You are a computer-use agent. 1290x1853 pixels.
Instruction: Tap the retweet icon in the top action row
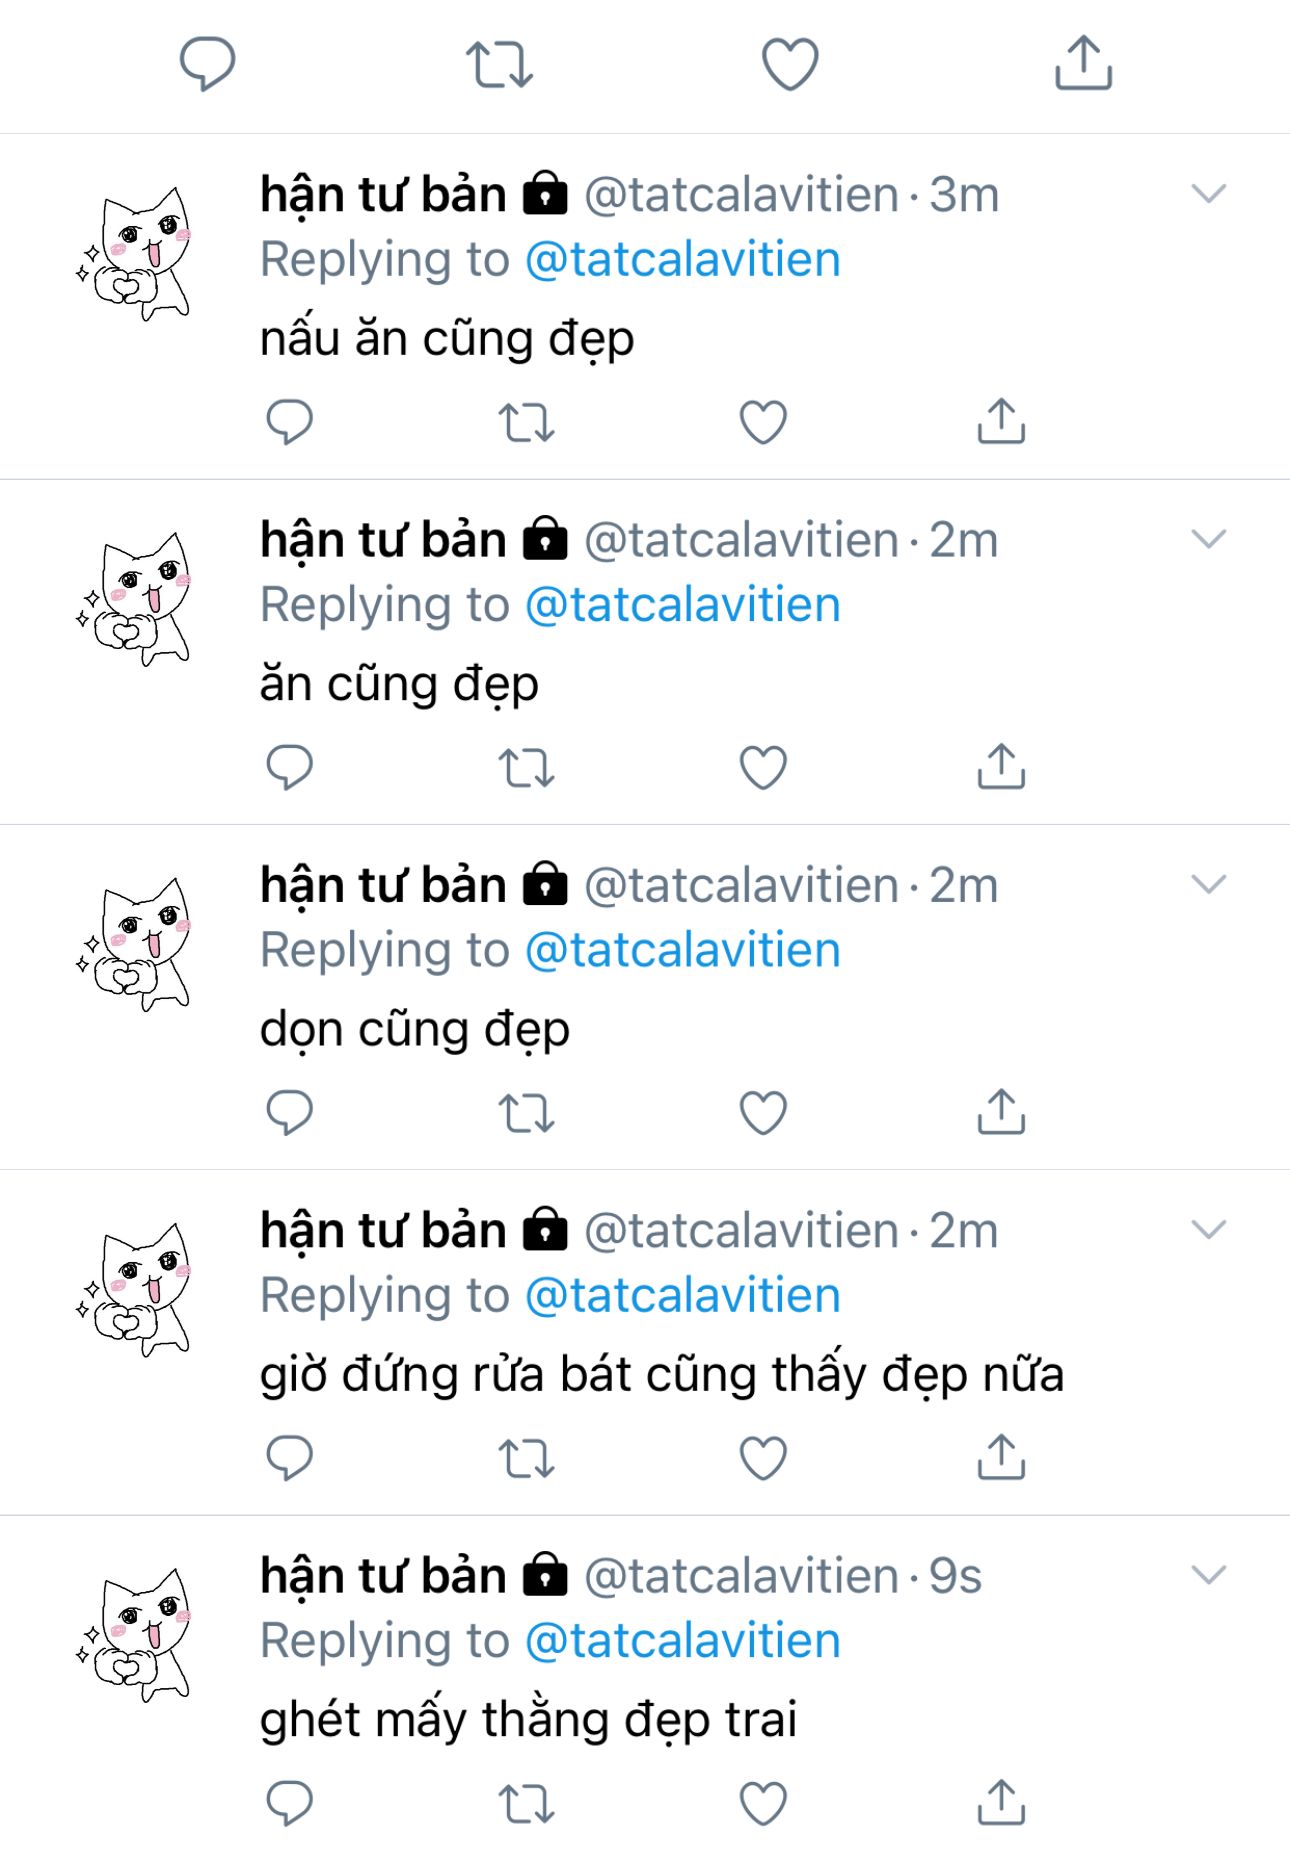[x=499, y=64]
